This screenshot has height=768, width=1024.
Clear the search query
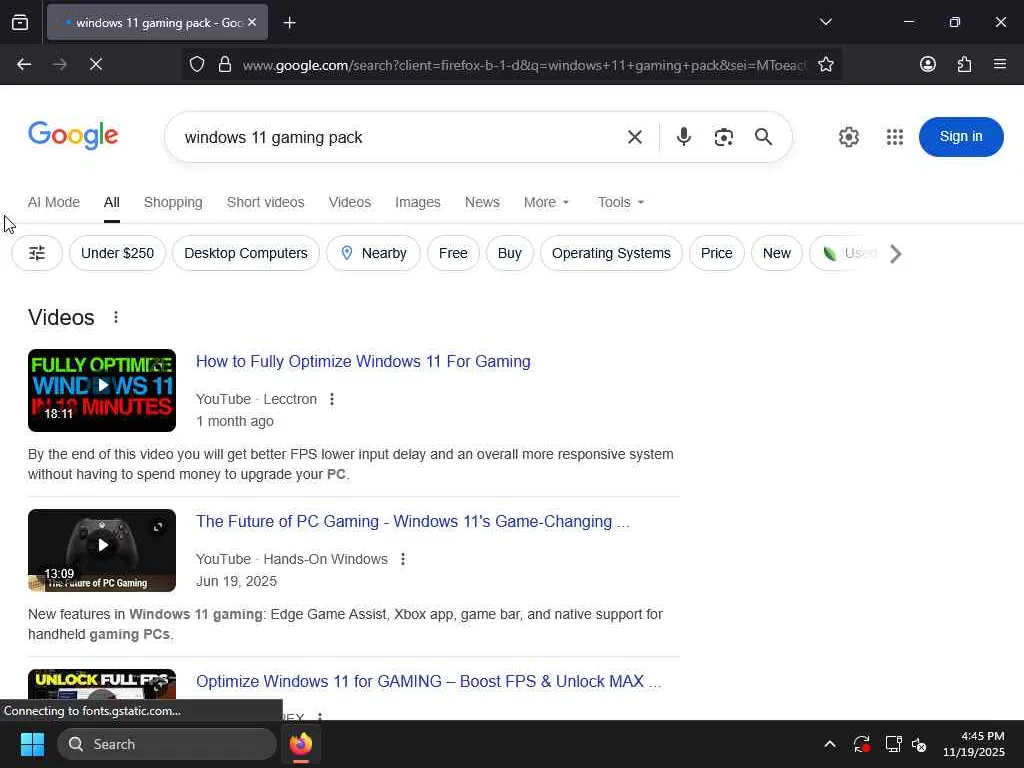(x=634, y=137)
